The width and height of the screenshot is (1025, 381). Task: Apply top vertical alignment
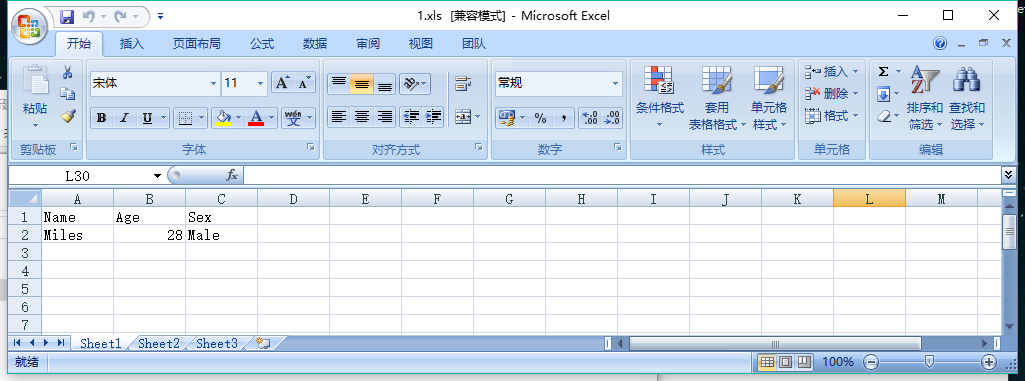click(338, 84)
